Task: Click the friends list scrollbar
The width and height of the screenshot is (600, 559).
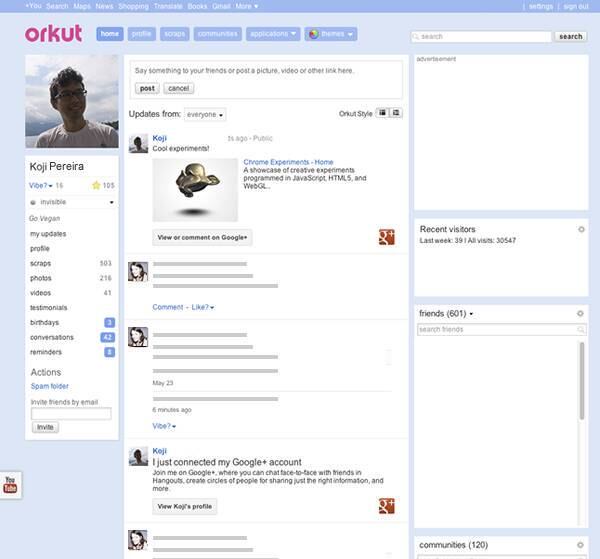Action: (582, 381)
